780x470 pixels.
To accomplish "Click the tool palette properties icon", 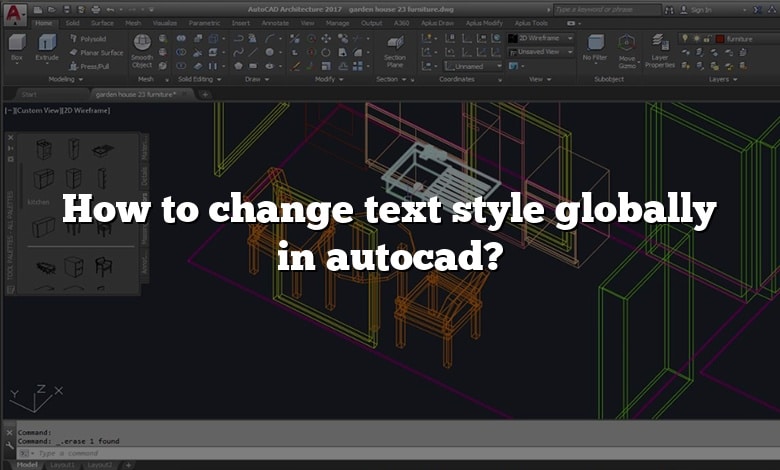I will tap(10, 159).
